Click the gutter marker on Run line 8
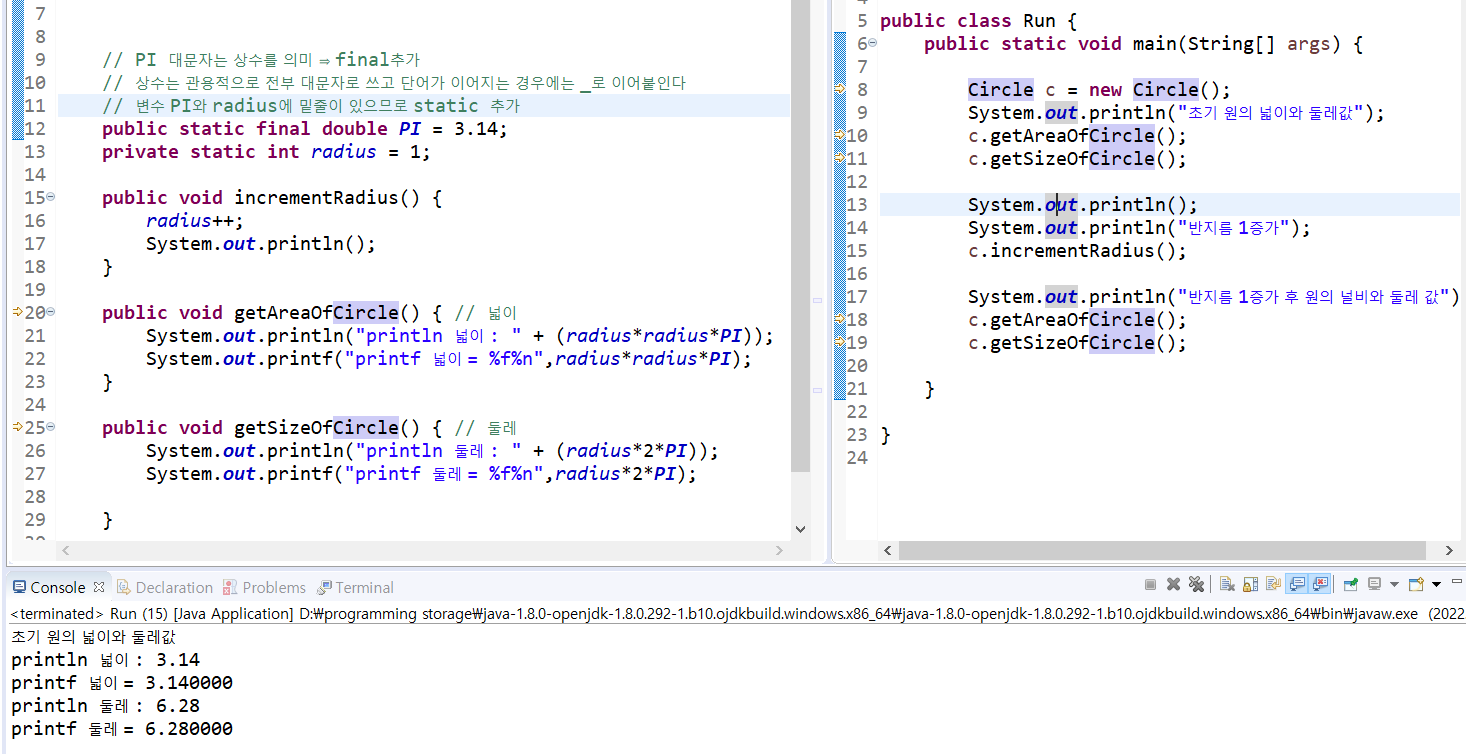Image resolution: width=1466 pixels, height=754 pixels. click(x=840, y=90)
